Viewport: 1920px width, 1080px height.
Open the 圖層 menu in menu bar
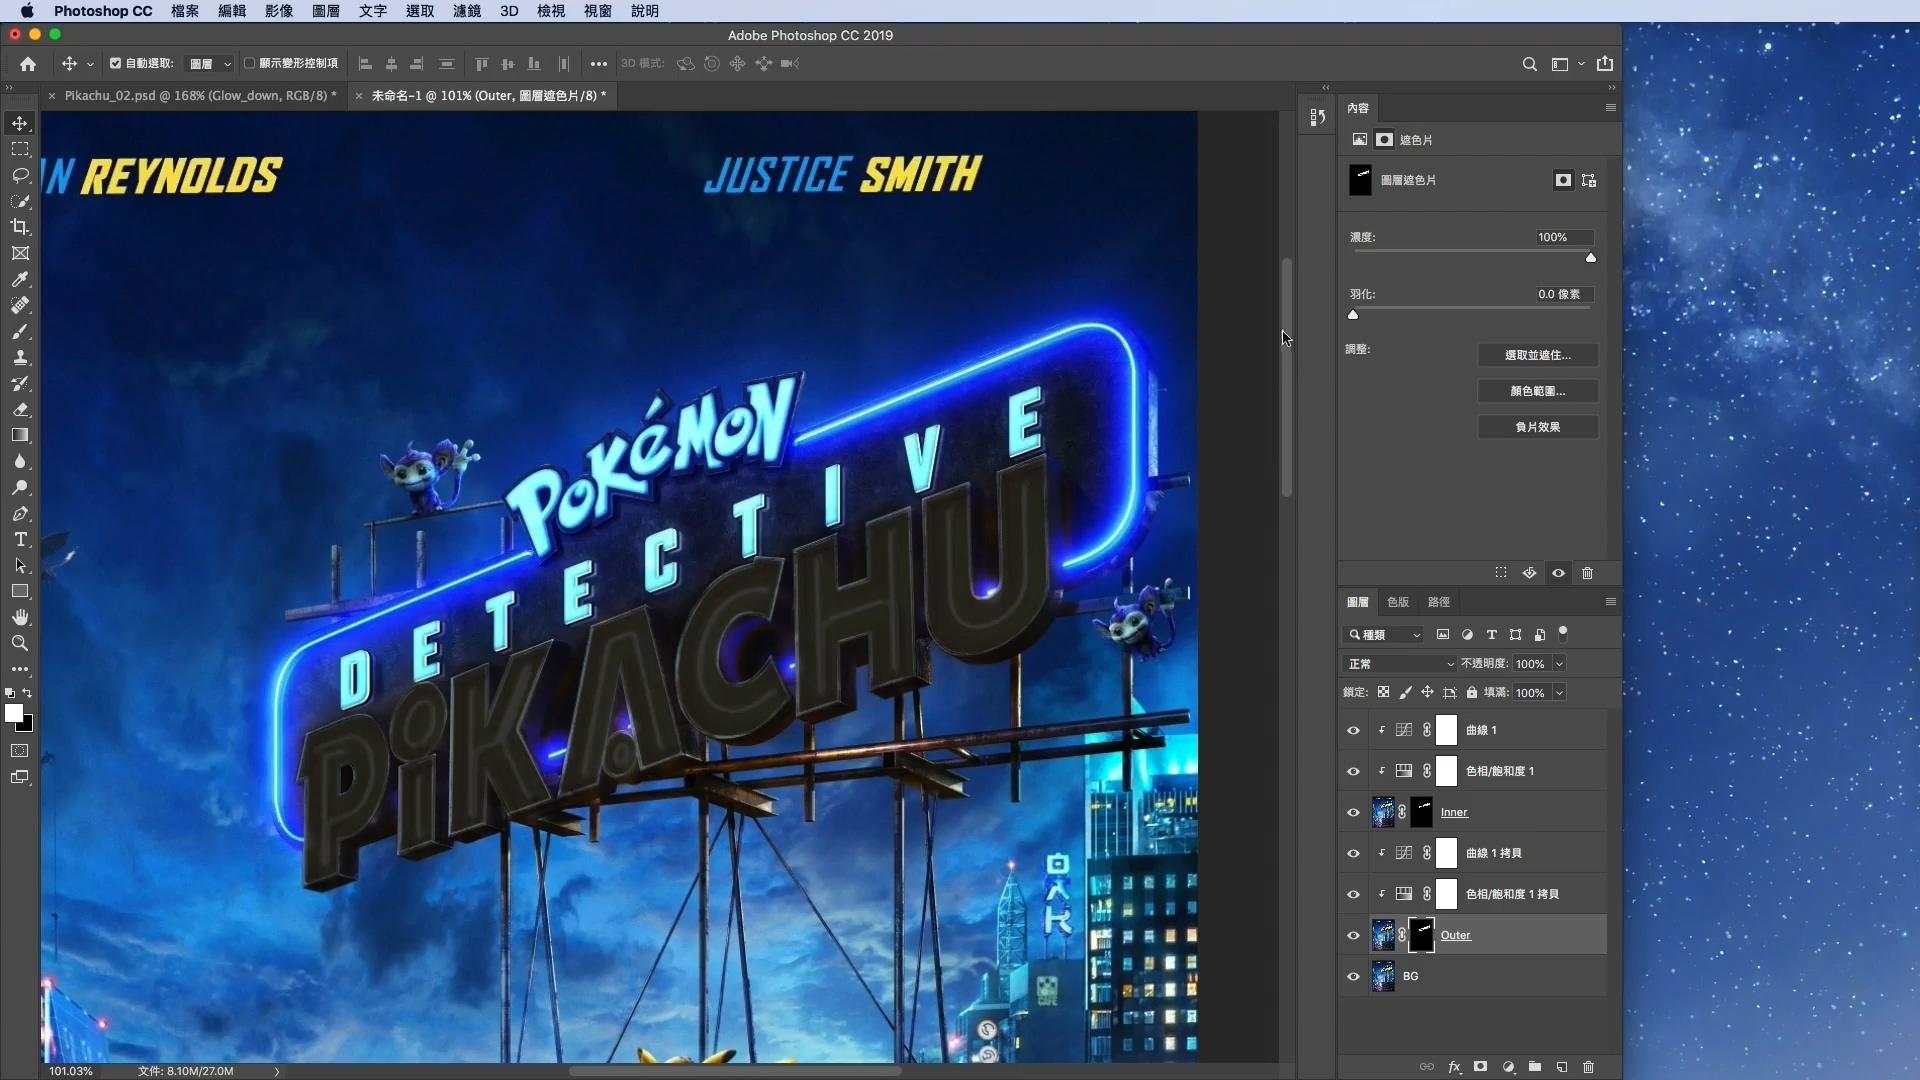tap(326, 11)
